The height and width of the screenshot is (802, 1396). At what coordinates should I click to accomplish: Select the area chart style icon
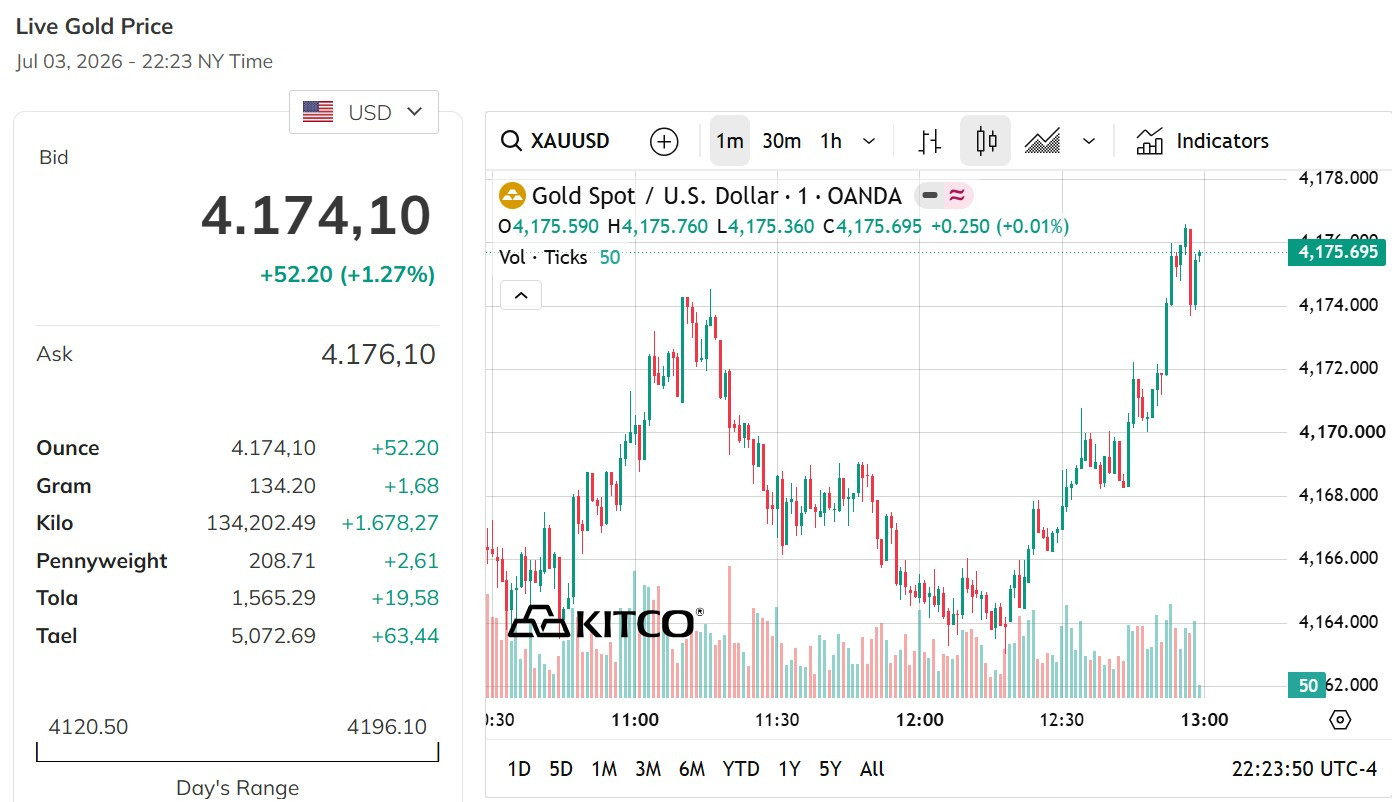pos(1043,141)
